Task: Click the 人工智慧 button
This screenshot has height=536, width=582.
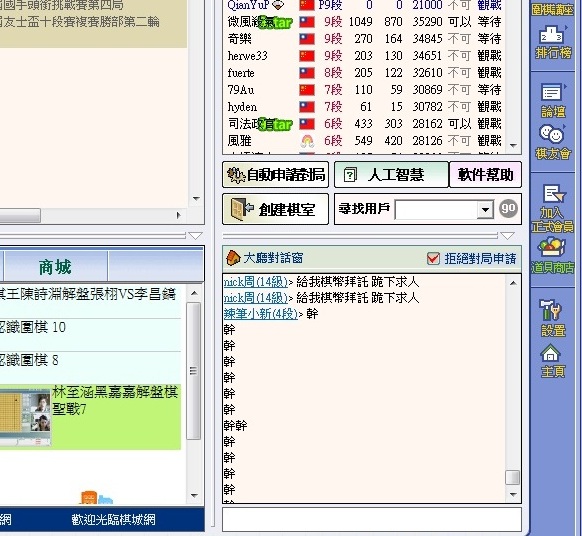Action: point(392,174)
